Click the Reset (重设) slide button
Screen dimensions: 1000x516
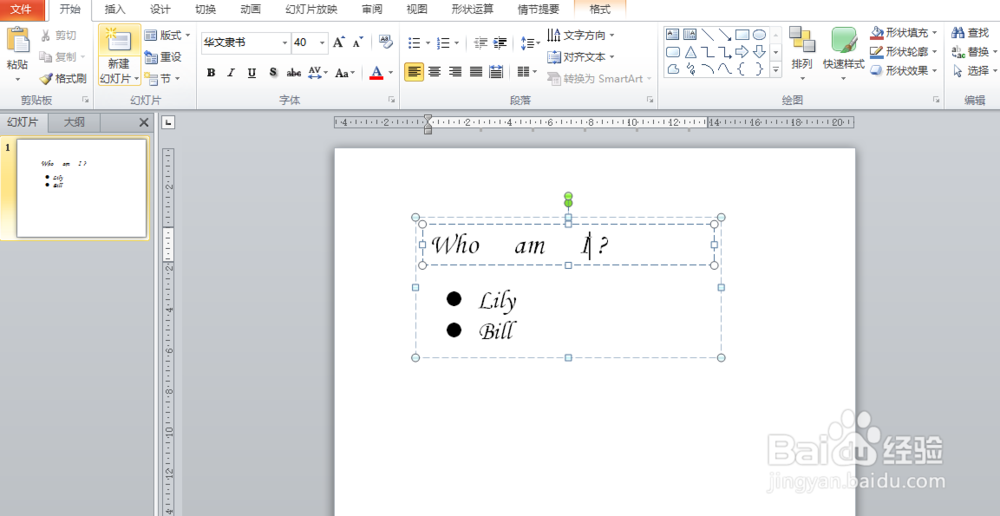click(163, 57)
